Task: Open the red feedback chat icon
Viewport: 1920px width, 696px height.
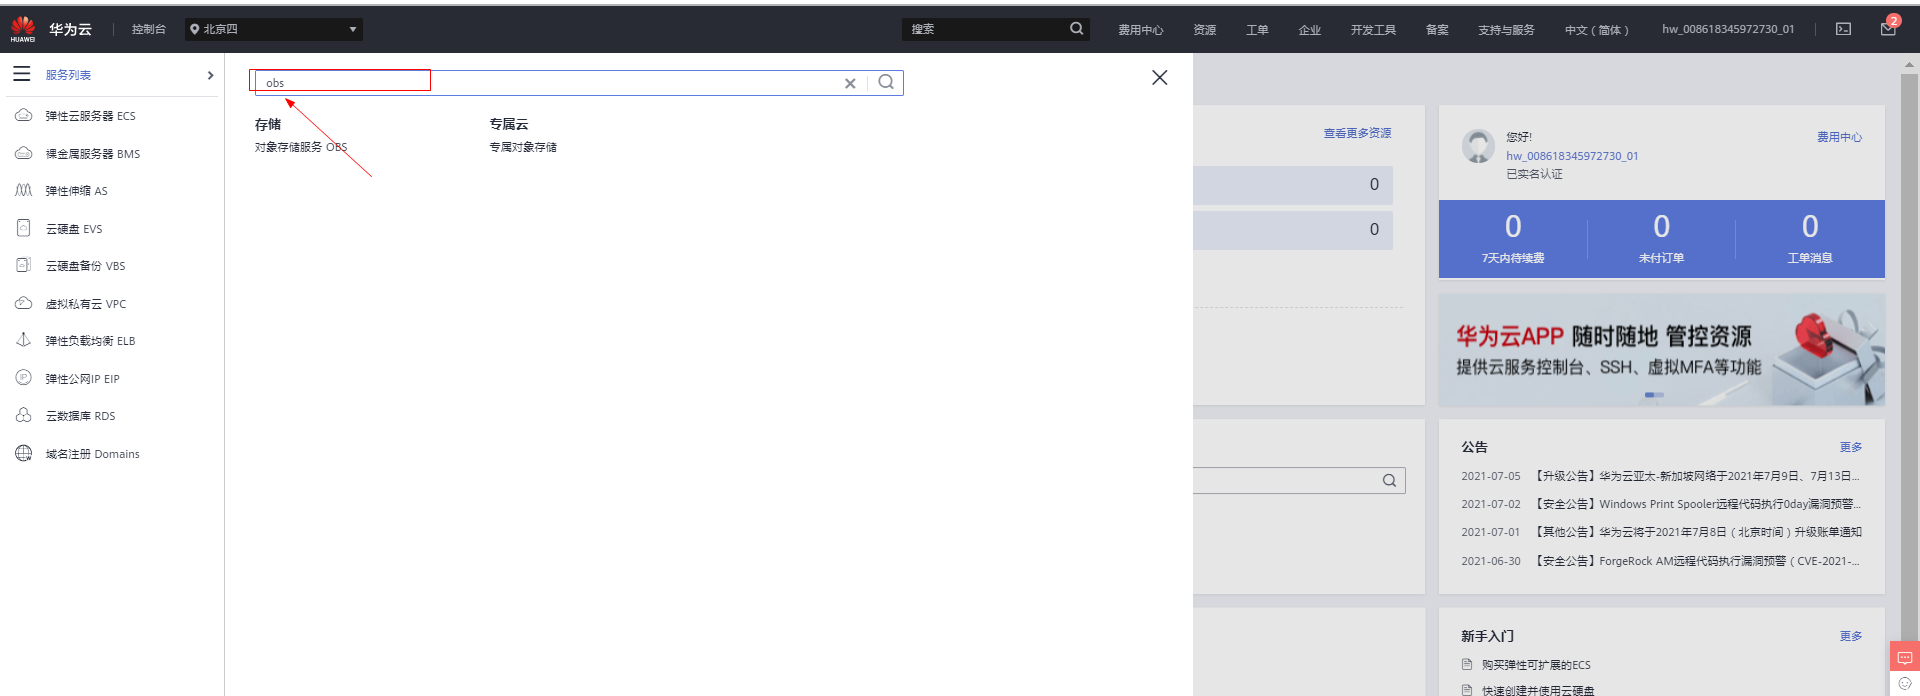Action: pyautogui.click(x=1905, y=658)
